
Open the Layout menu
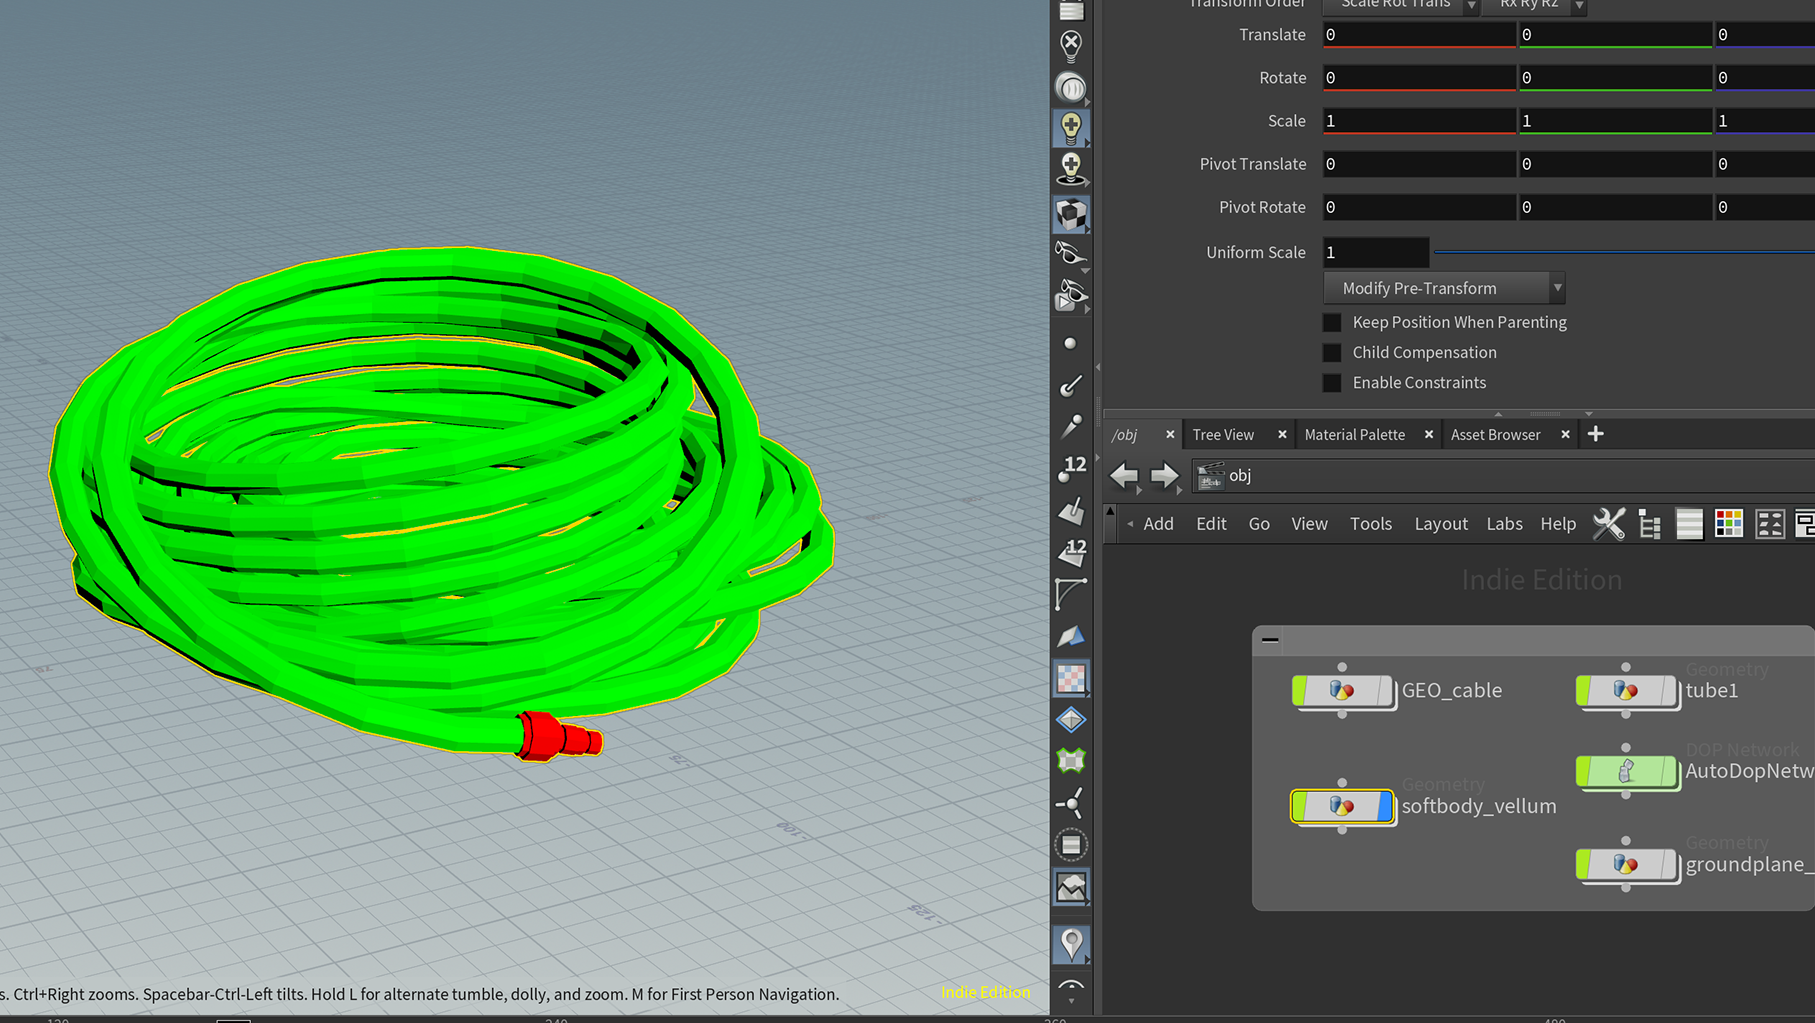[x=1441, y=524]
